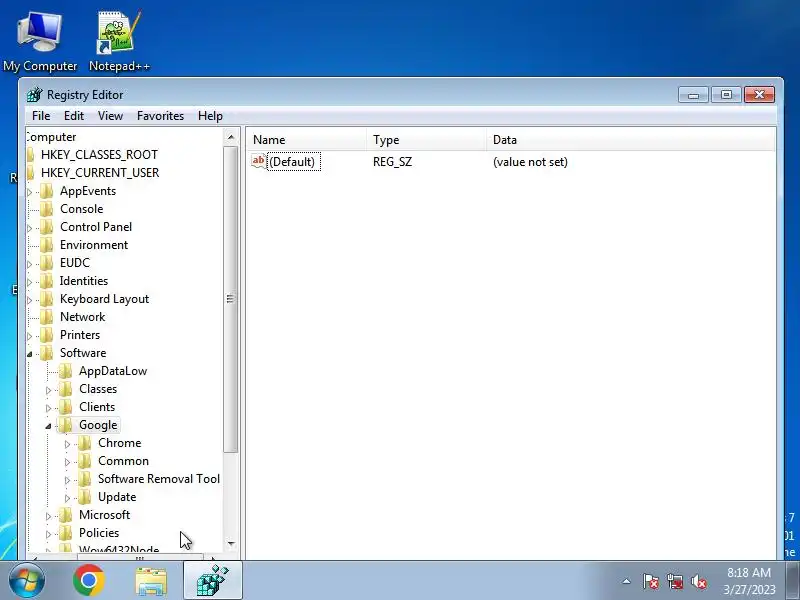This screenshot has width=800, height=600.
Task: Click the muted volume tray icon
Action: [x=698, y=581]
